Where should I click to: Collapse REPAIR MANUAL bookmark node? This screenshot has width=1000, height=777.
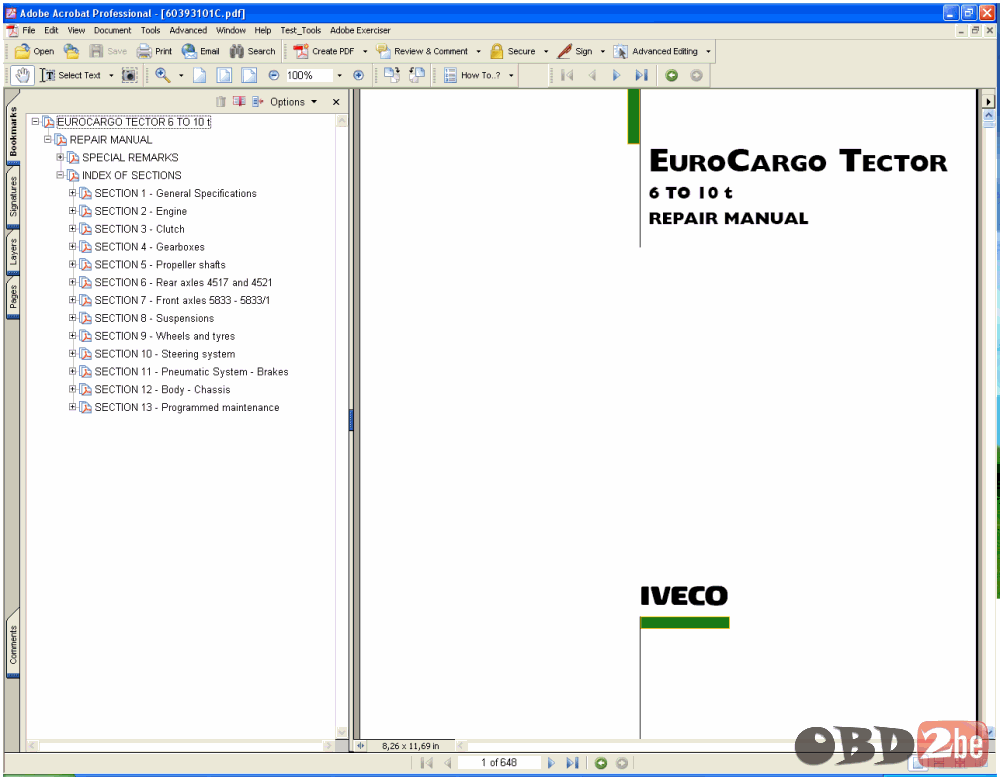[x=47, y=139]
